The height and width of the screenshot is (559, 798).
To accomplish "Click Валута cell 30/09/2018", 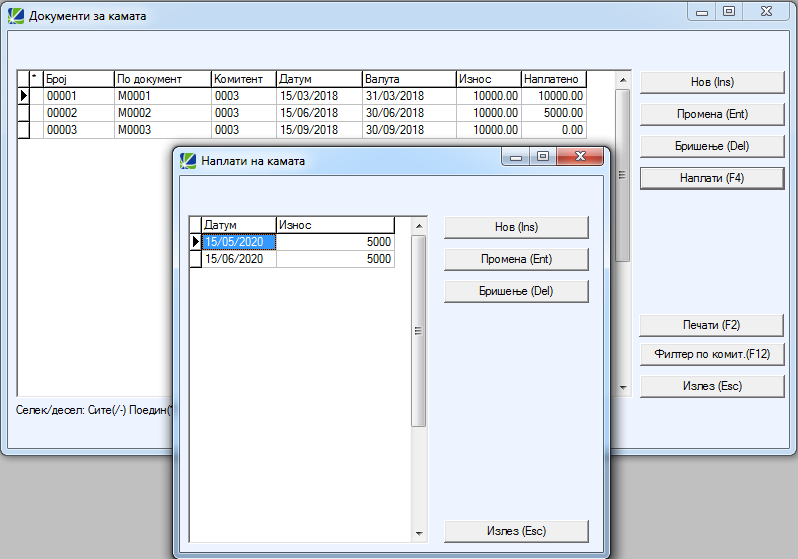I will tap(409, 130).
